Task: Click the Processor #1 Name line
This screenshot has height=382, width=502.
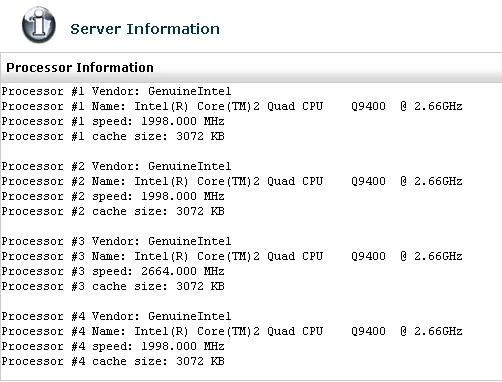Action: click(x=232, y=106)
